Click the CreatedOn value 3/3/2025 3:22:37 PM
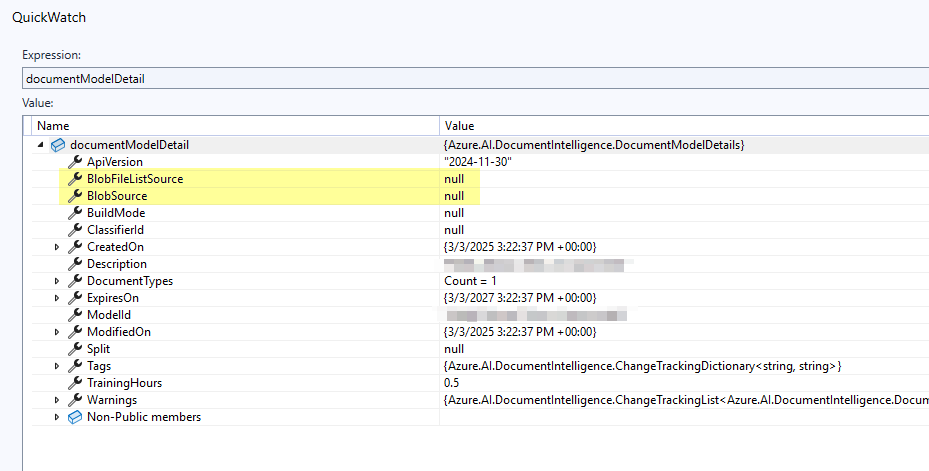929x471 pixels. point(520,246)
